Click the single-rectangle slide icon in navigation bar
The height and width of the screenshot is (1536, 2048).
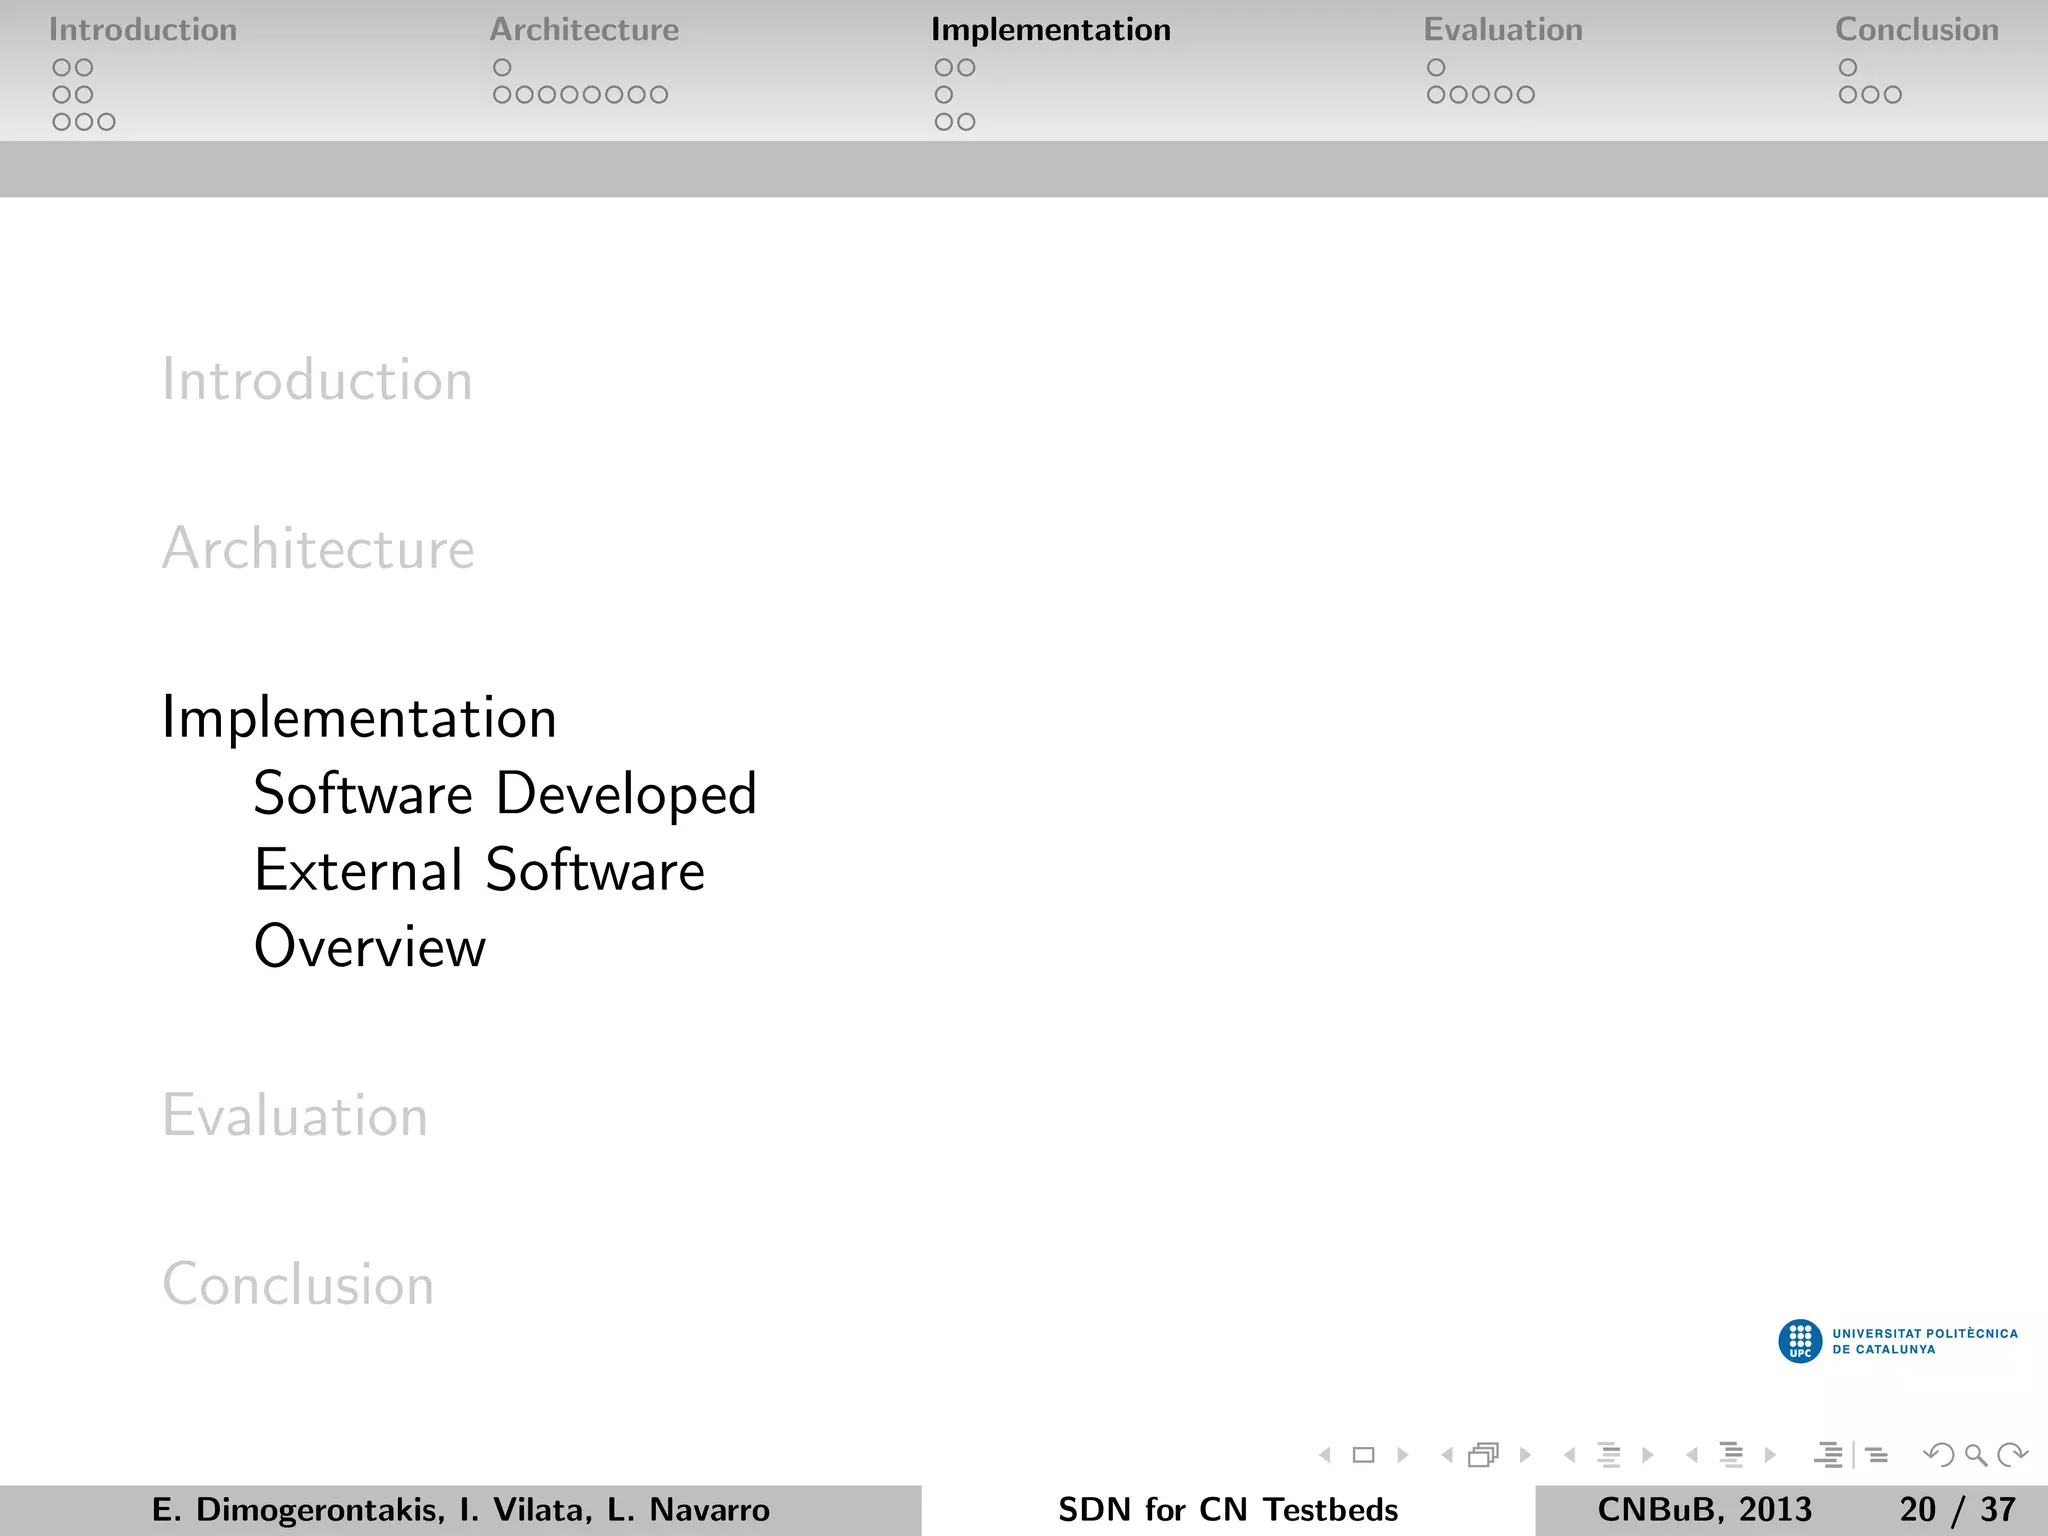click(x=1363, y=1455)
